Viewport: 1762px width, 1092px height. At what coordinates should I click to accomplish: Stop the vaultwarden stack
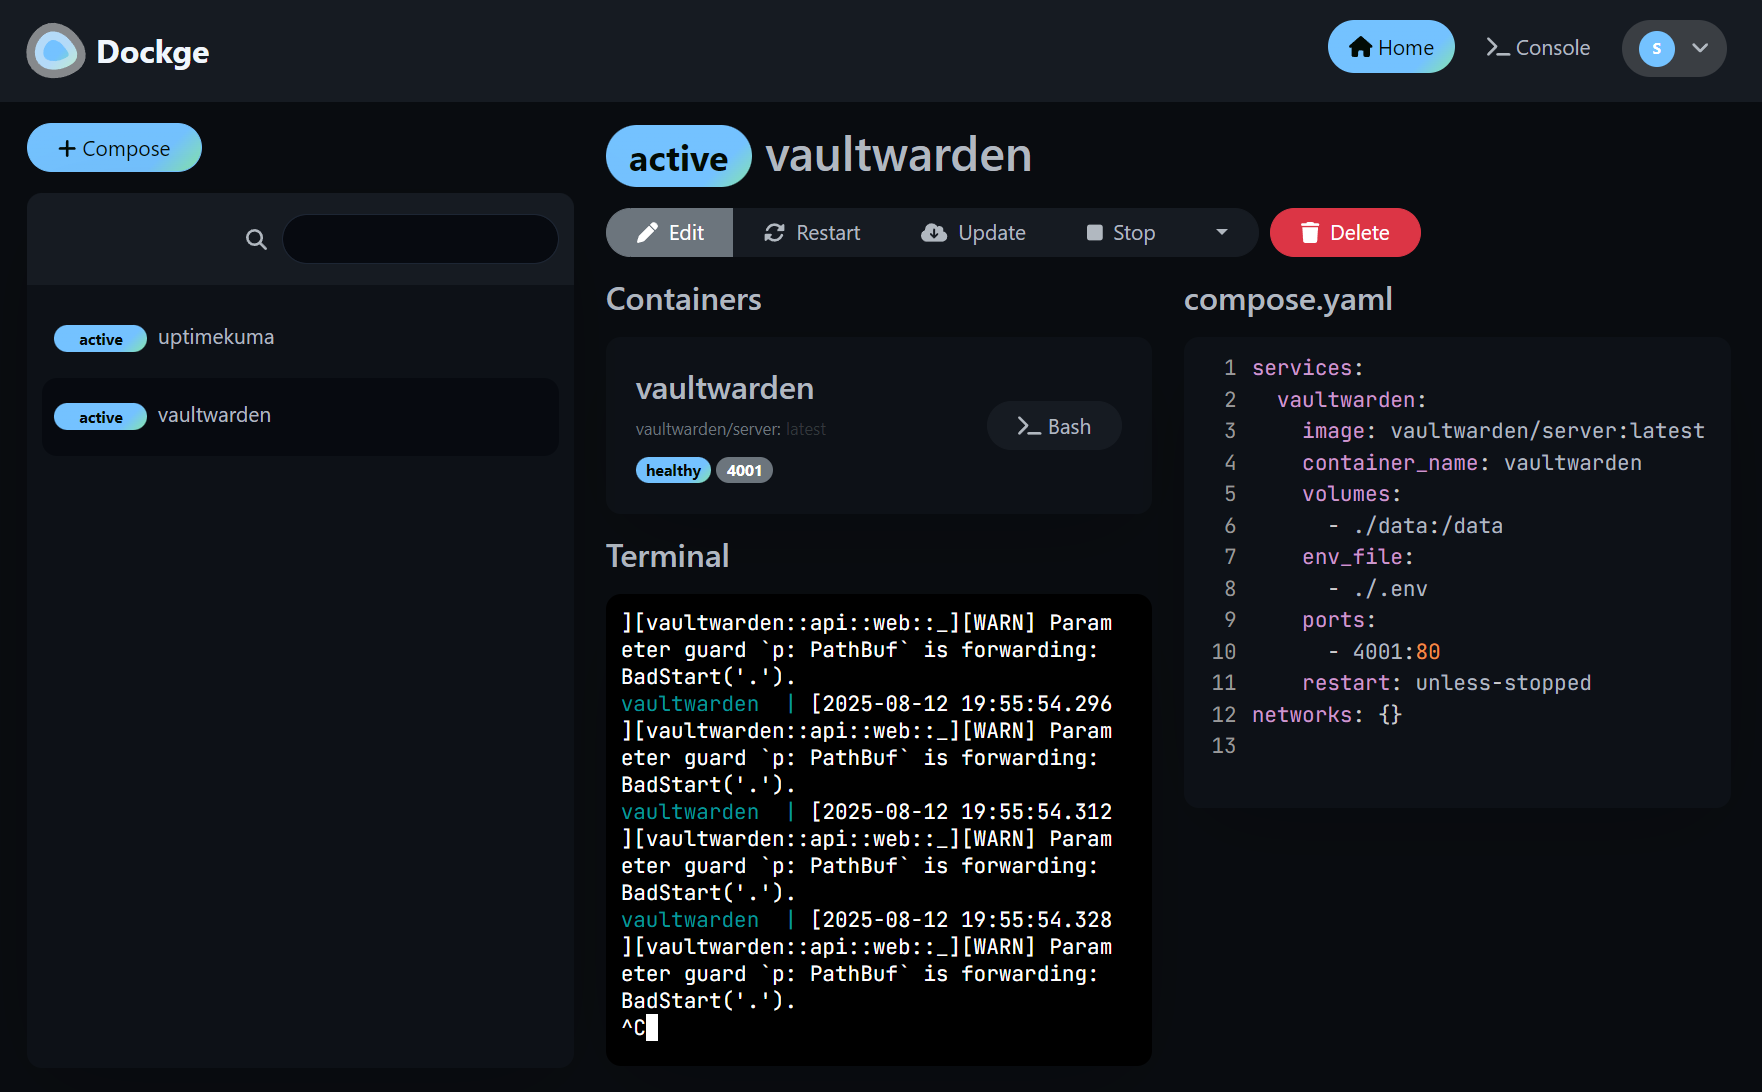point(1120,232)
